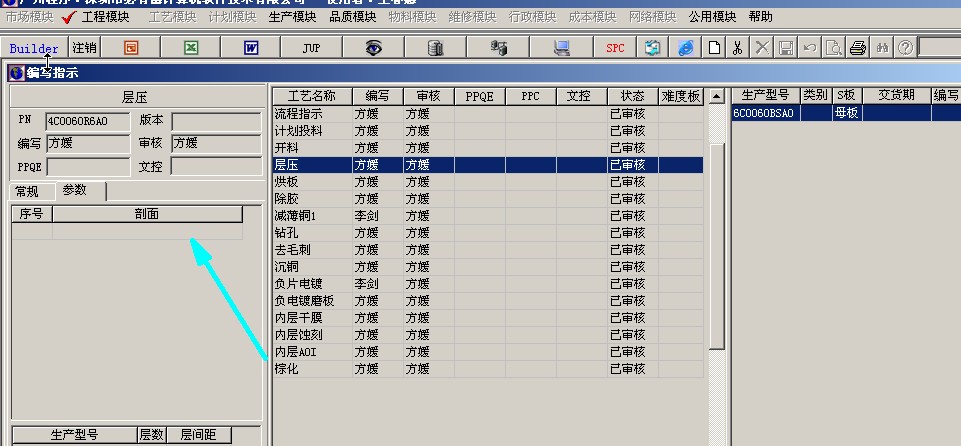The width and height of the screenshot is (961, 446).
Task: Click the network servers icon
Action: pos(499,48)
